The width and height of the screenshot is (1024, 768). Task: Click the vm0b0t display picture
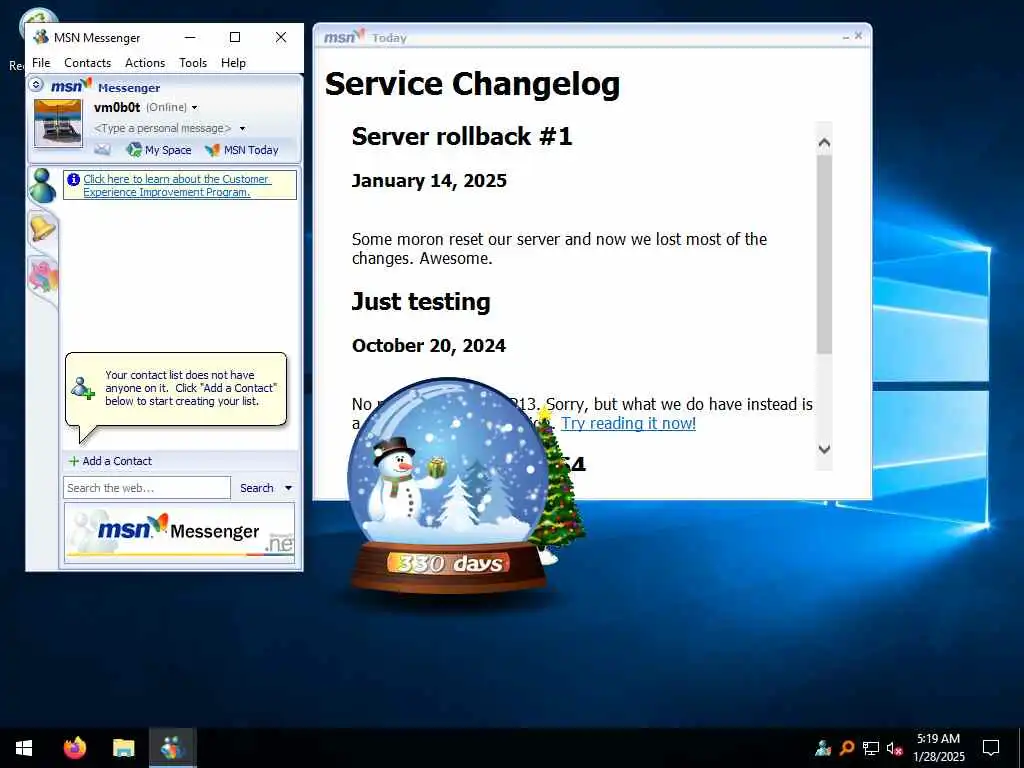pyautogui.click(x=58, y=123)
